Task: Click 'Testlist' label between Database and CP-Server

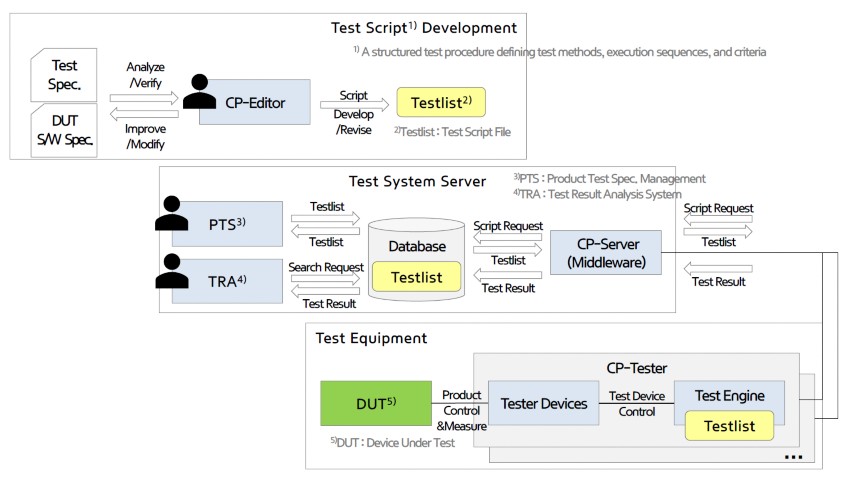Action: coord(508,260)
